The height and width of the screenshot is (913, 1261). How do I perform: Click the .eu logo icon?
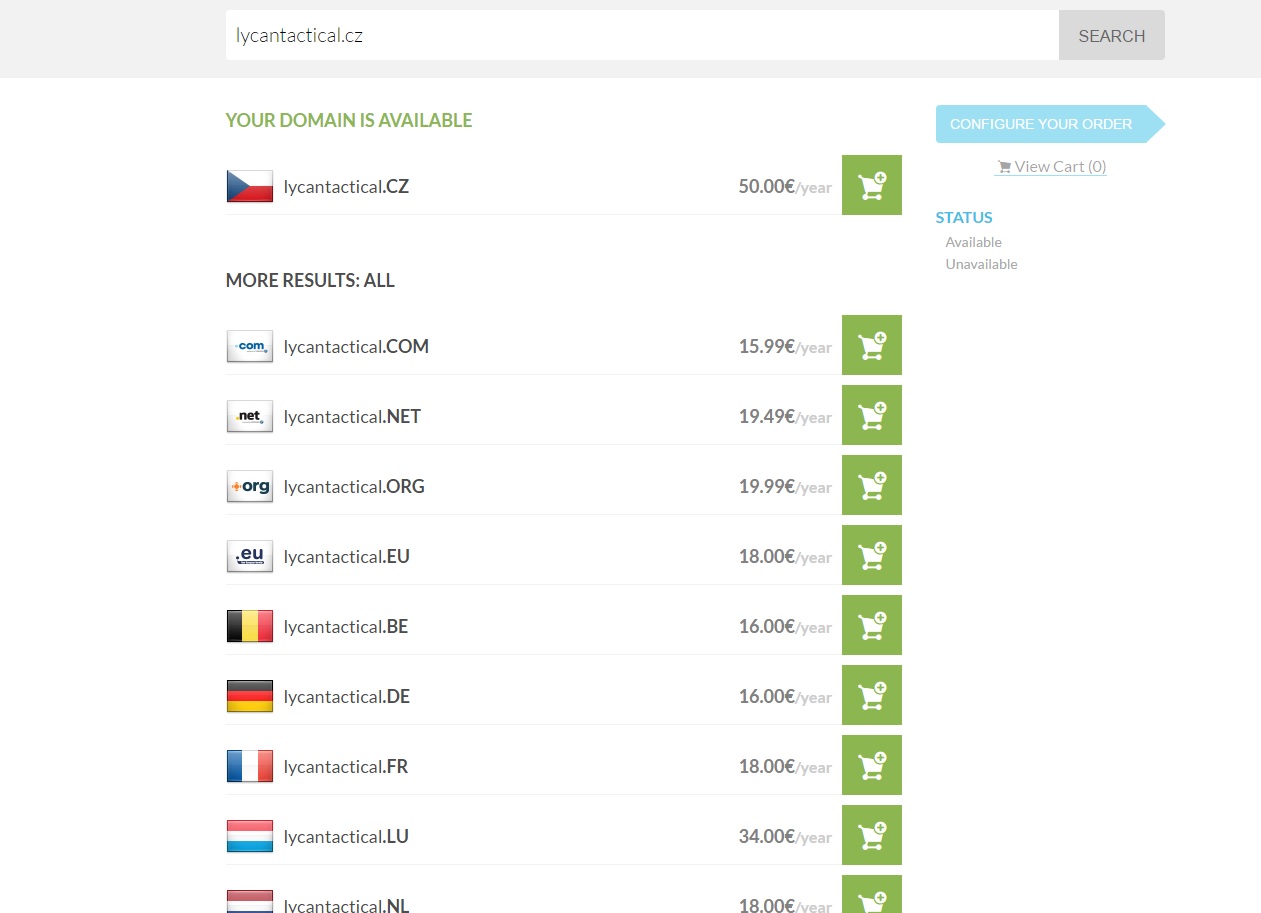[250, 556]
